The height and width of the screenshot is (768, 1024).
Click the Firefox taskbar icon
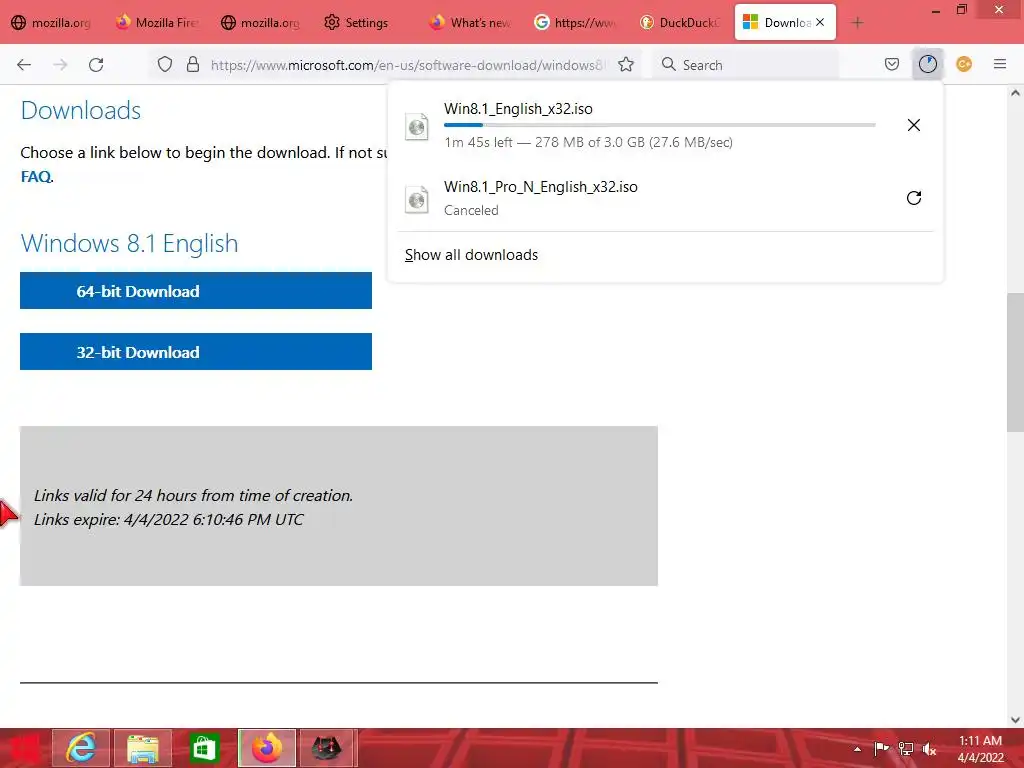[266, 748]
